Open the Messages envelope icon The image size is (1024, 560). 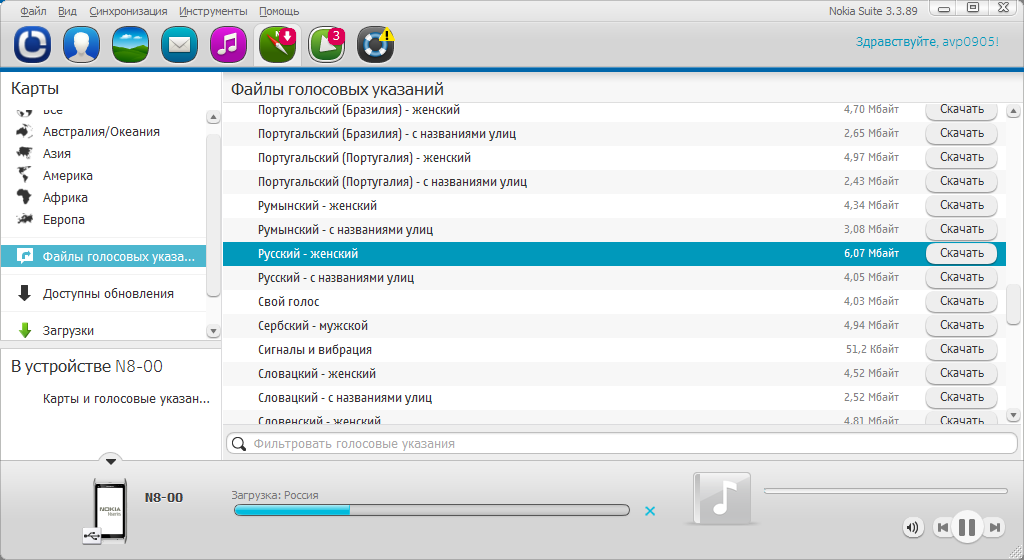(179, 45)
